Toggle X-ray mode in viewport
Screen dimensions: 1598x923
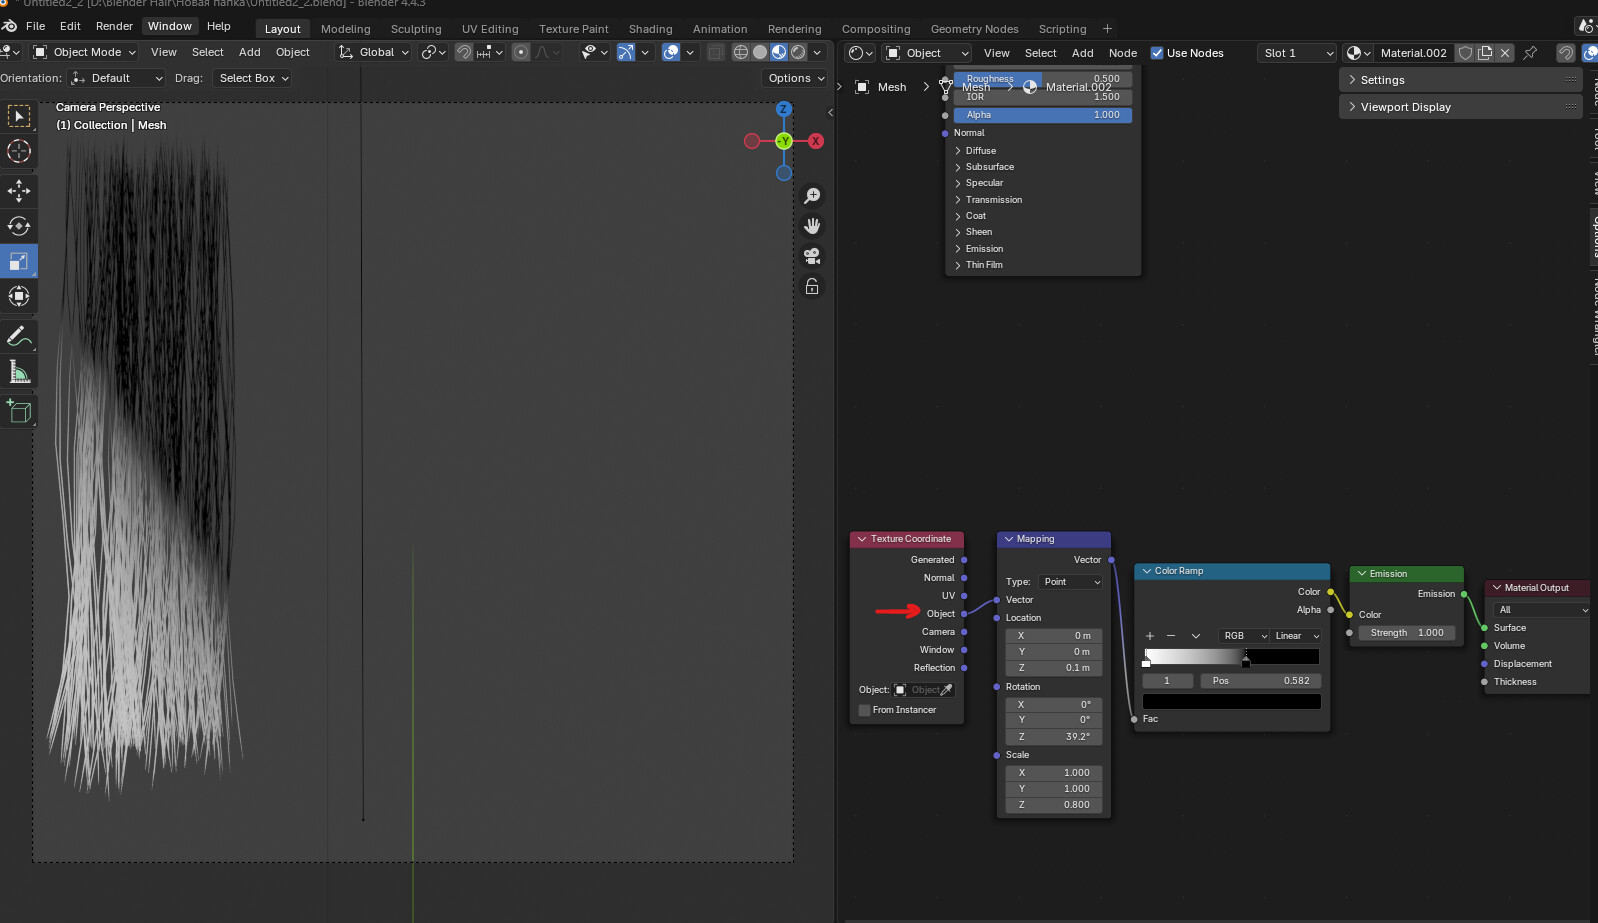point(715,52)
